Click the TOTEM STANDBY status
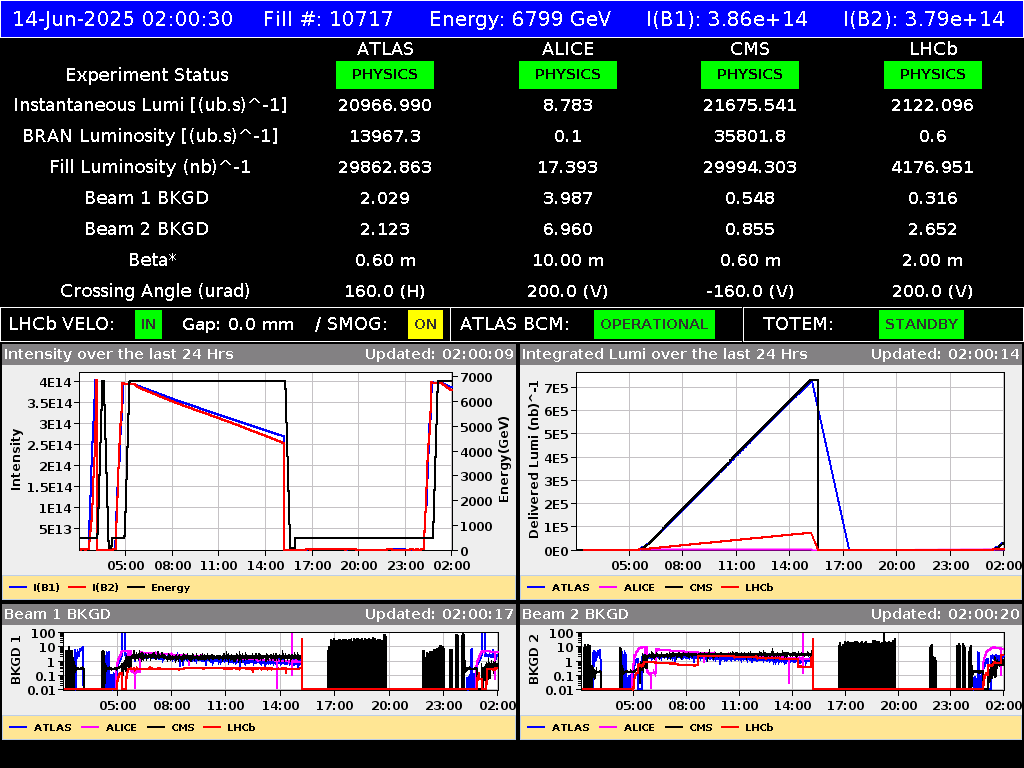Image resolution: width=1024 pixels, height=768 pixels. coord(921,325)
